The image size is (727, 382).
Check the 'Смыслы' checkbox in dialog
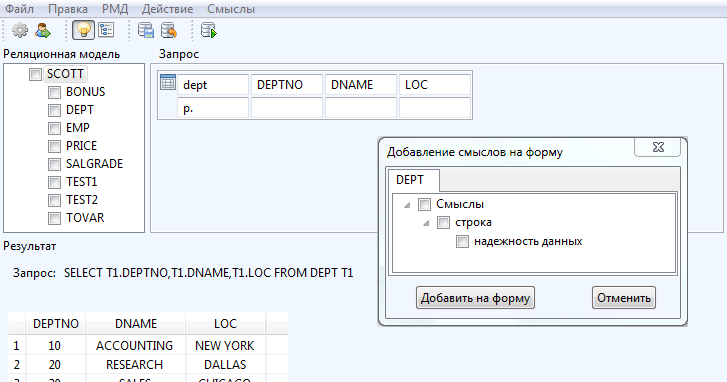tap(424, 204)
